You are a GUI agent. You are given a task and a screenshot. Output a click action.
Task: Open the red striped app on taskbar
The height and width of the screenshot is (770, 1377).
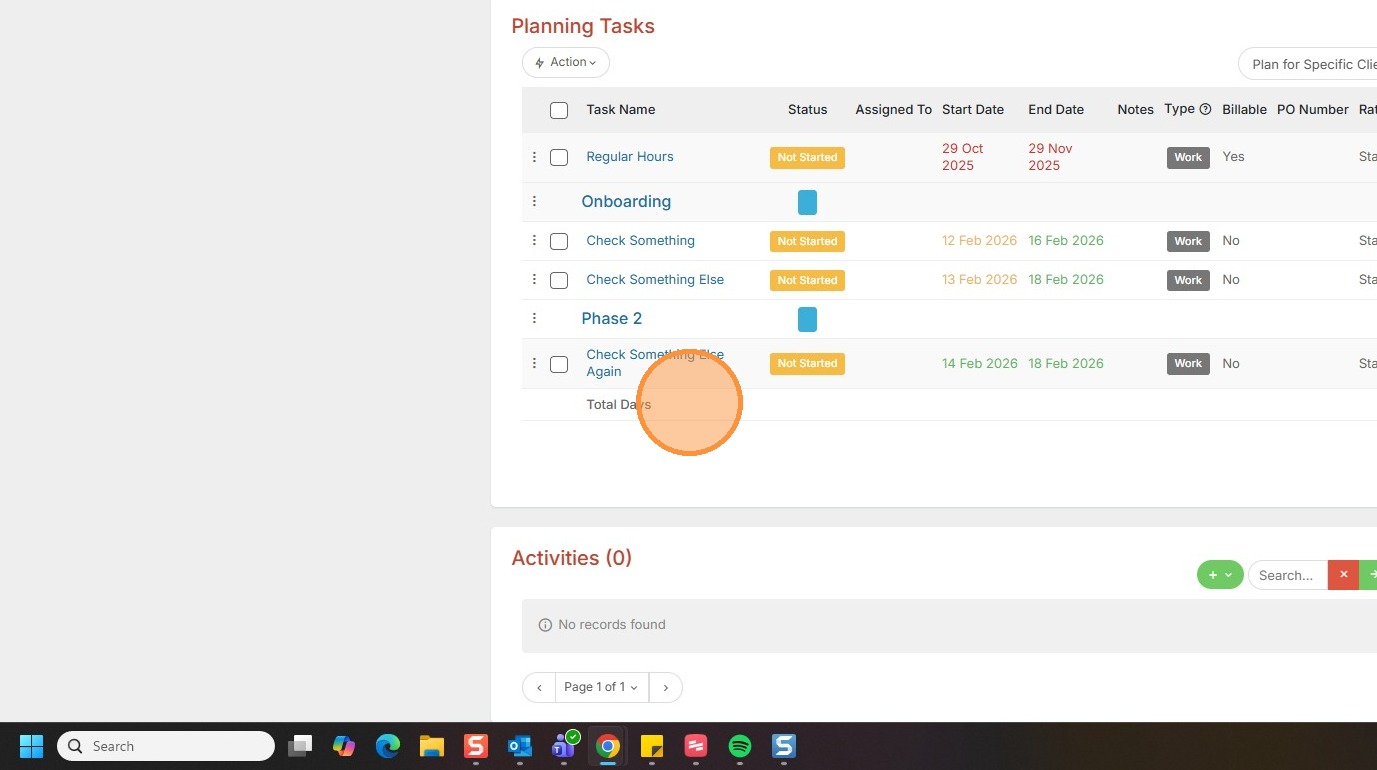[x=696, y=746]
